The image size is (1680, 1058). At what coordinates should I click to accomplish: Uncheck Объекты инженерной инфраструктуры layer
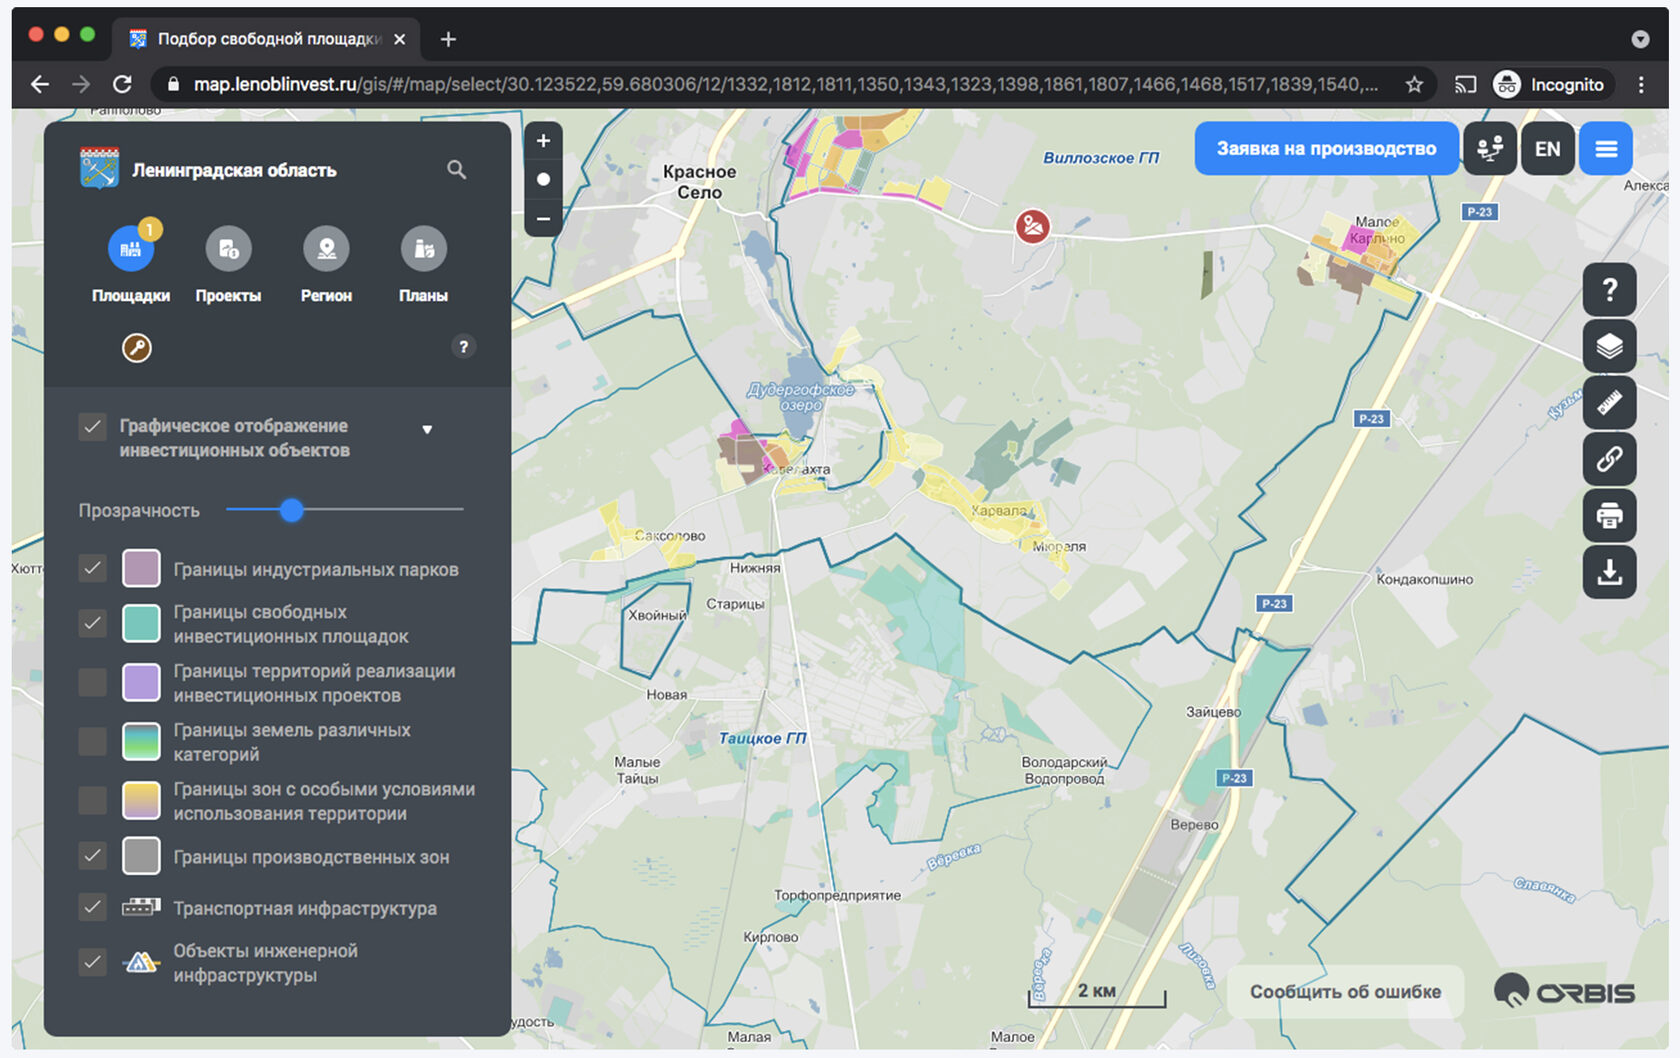coord(92,962)
